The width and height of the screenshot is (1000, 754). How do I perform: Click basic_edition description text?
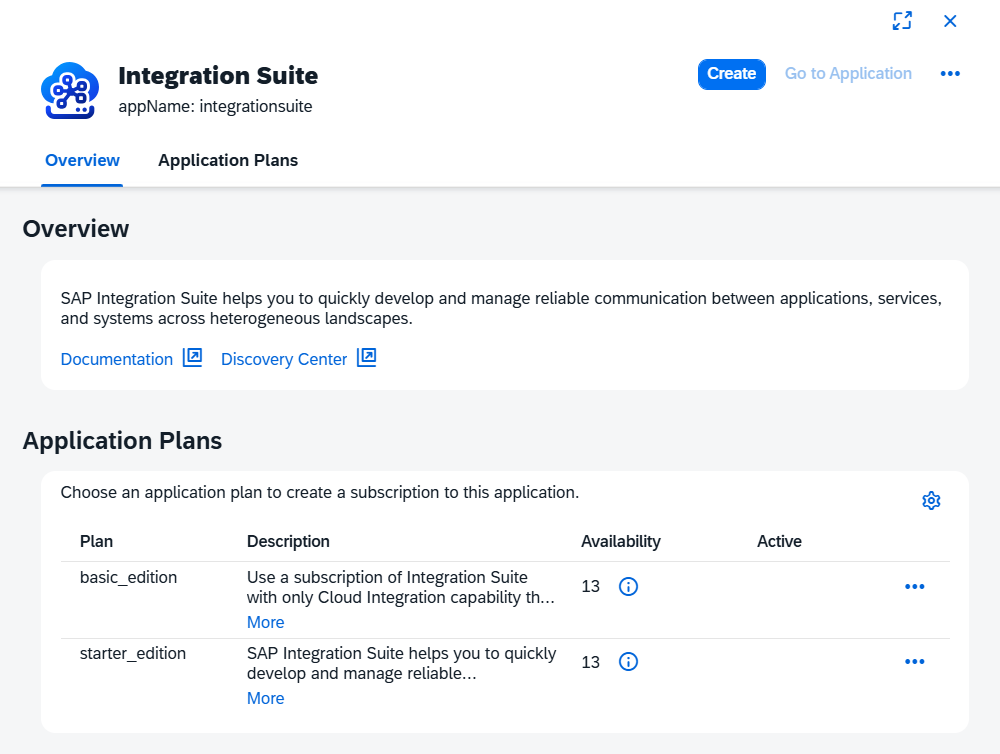point(401,588)
